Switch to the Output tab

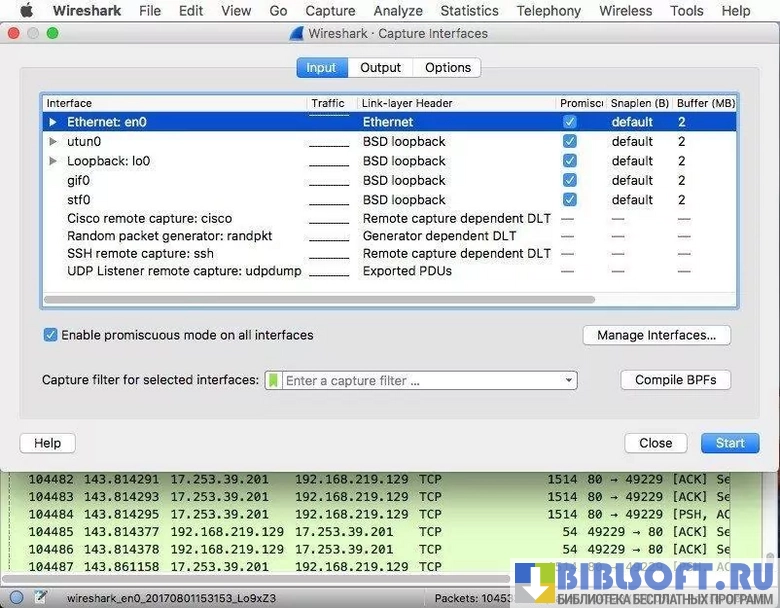(380, 68)
